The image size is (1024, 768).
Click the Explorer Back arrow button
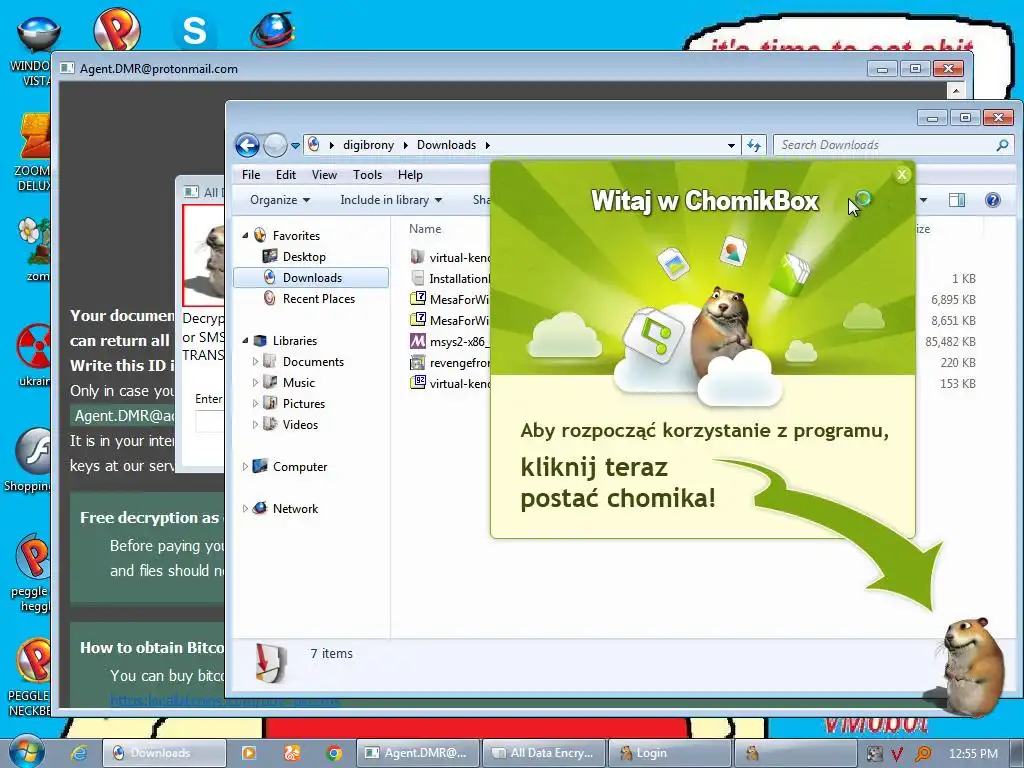(248, 145)
